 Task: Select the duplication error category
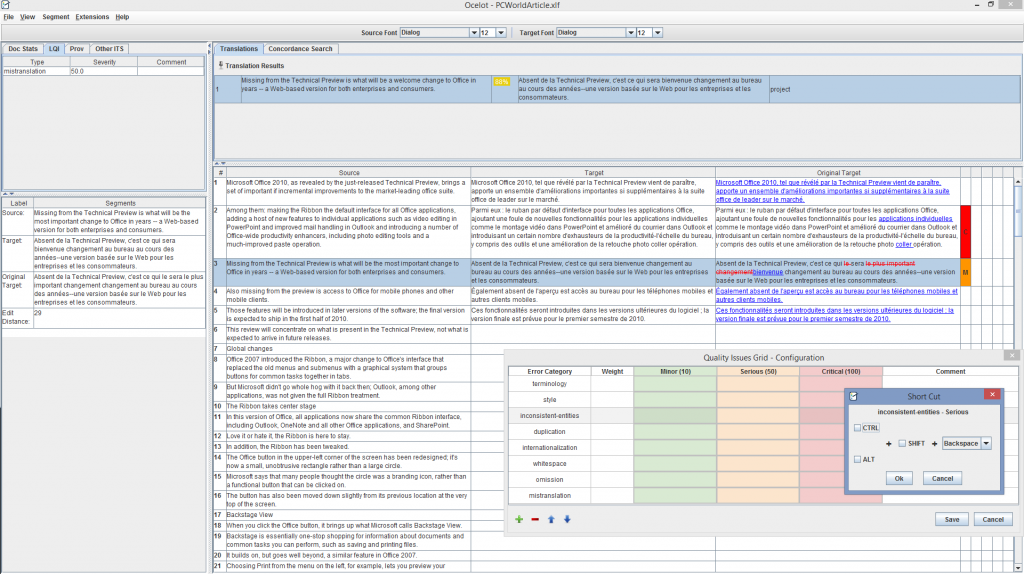[x=549, y=432]
